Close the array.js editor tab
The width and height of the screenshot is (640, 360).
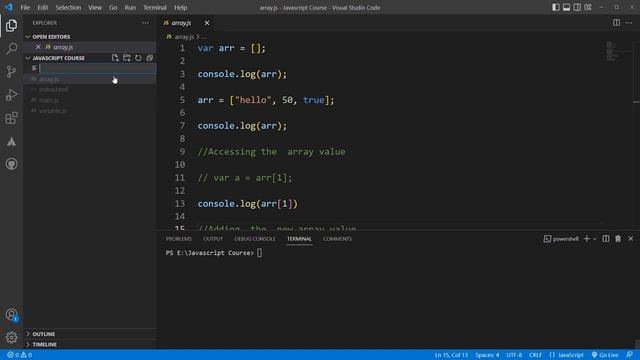207,23
